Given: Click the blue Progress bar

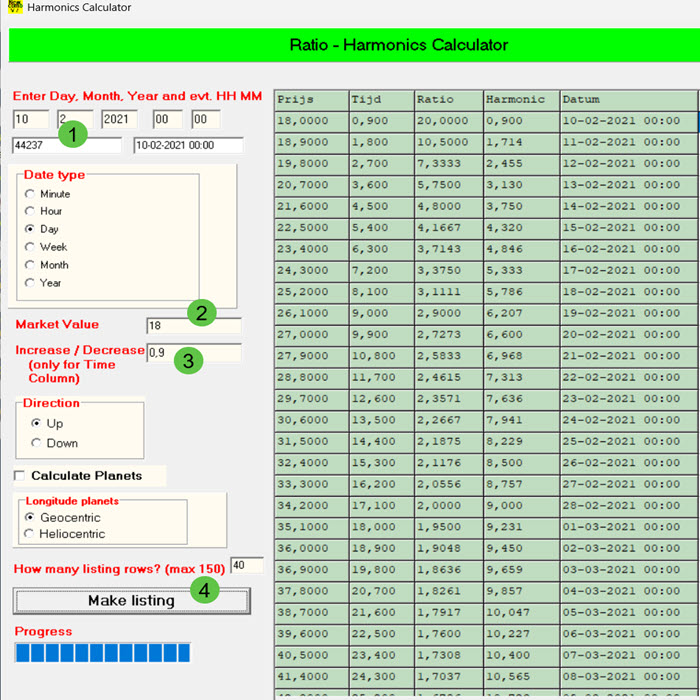Looking at the screenshot, I should coord(102,653).
